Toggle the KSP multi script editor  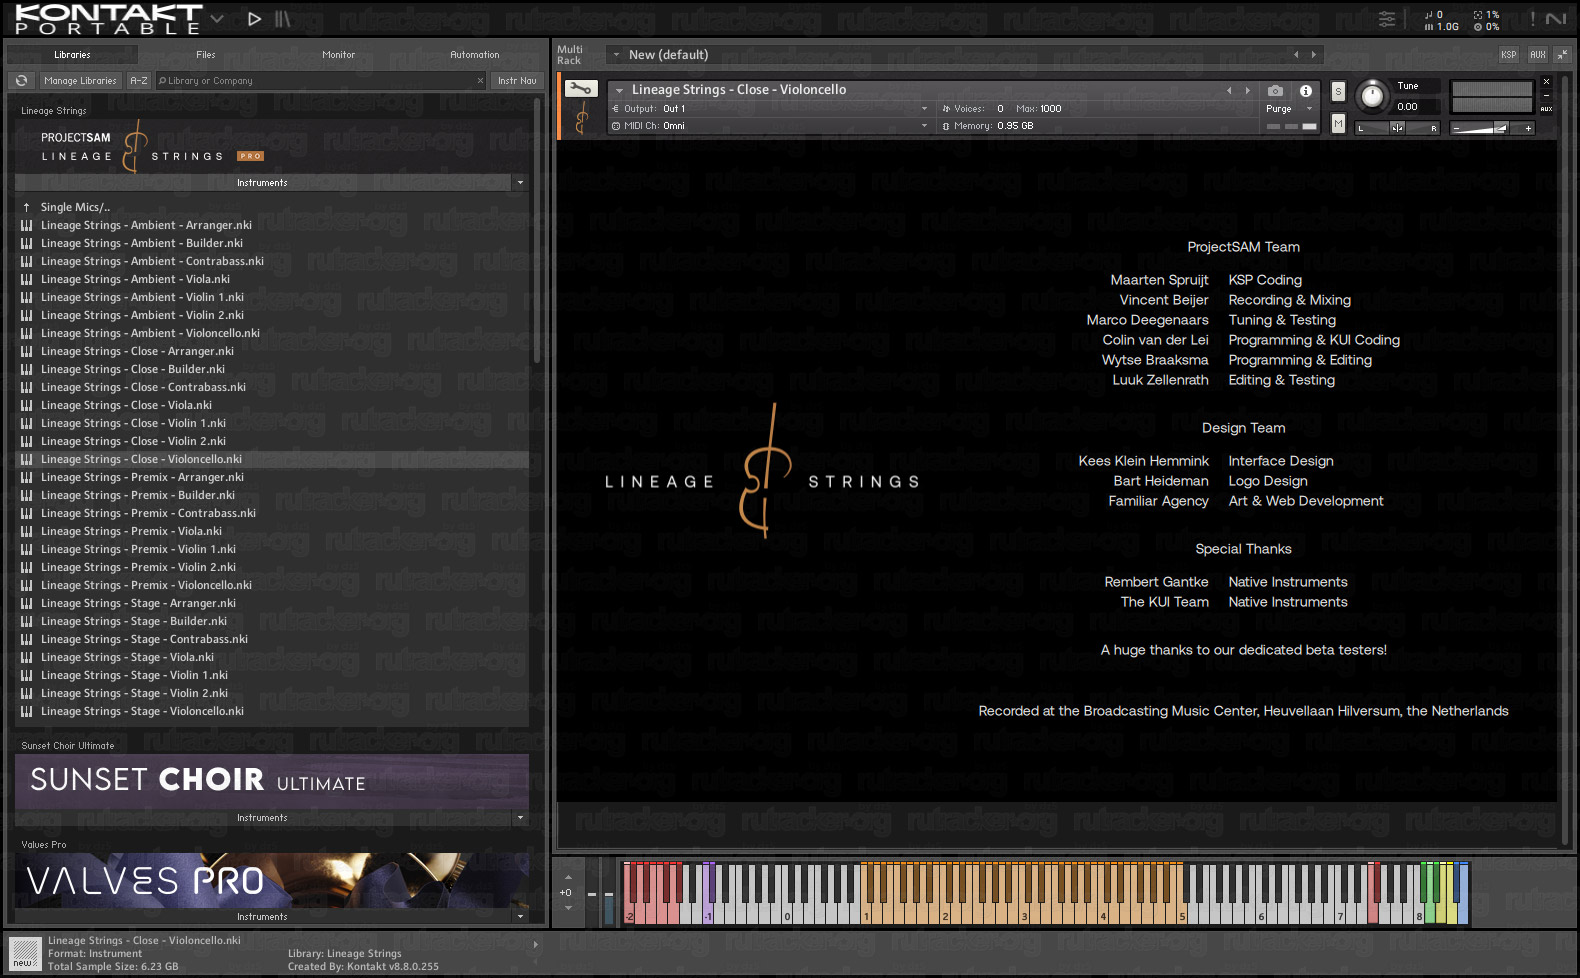(x=1508, y=55)
